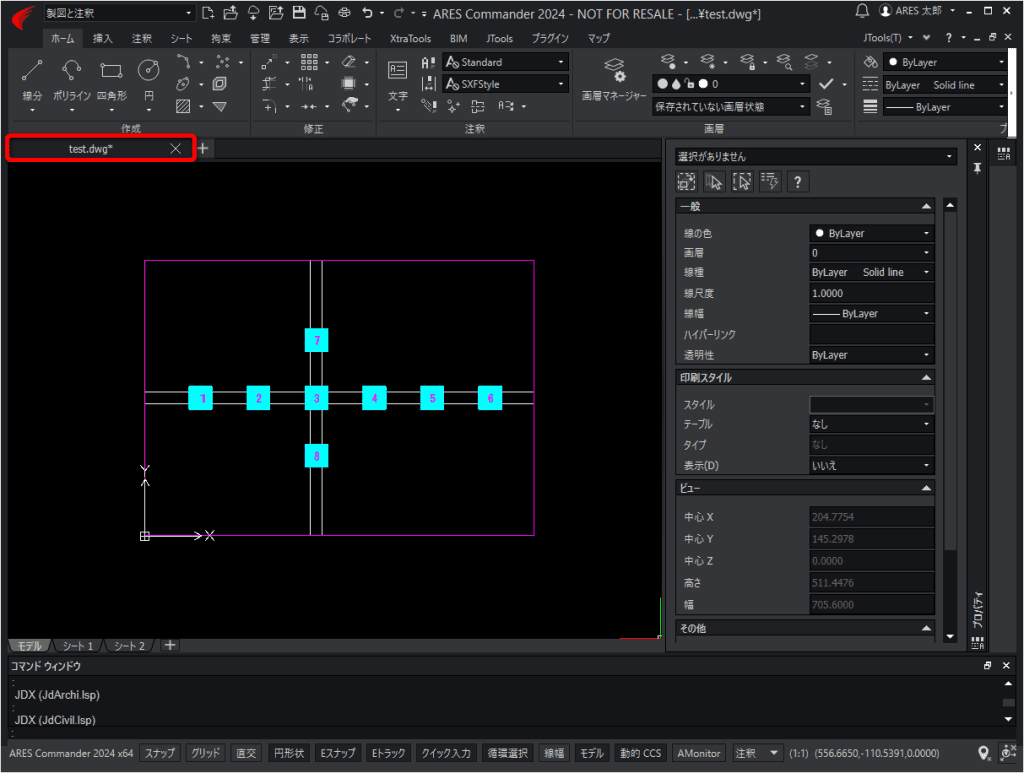Open the workspace dropdown 製図と注釈
The height and width of the screenshot is (773, 1024).
119,12
